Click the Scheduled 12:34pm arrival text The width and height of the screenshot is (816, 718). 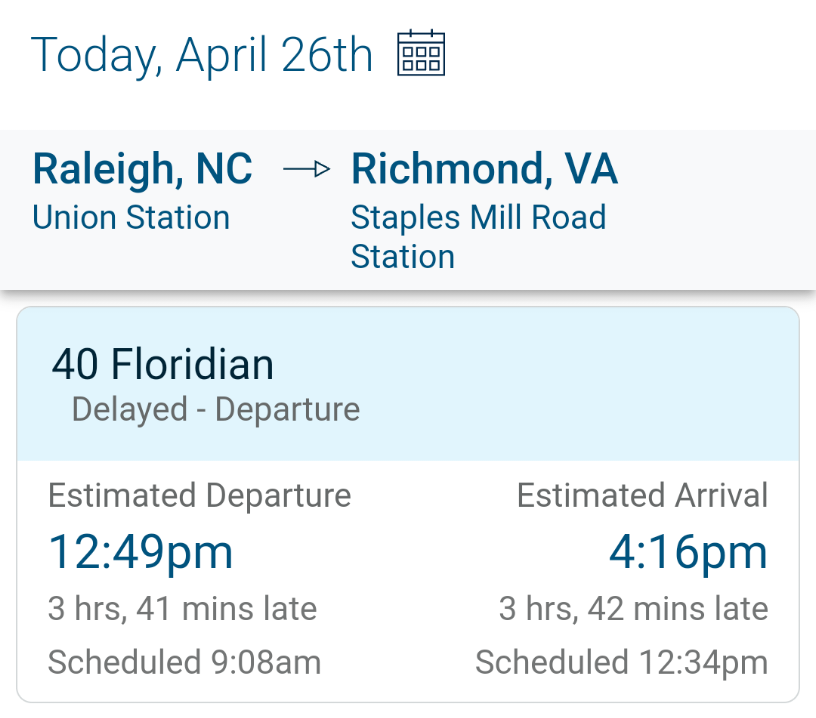coord(622,662)
